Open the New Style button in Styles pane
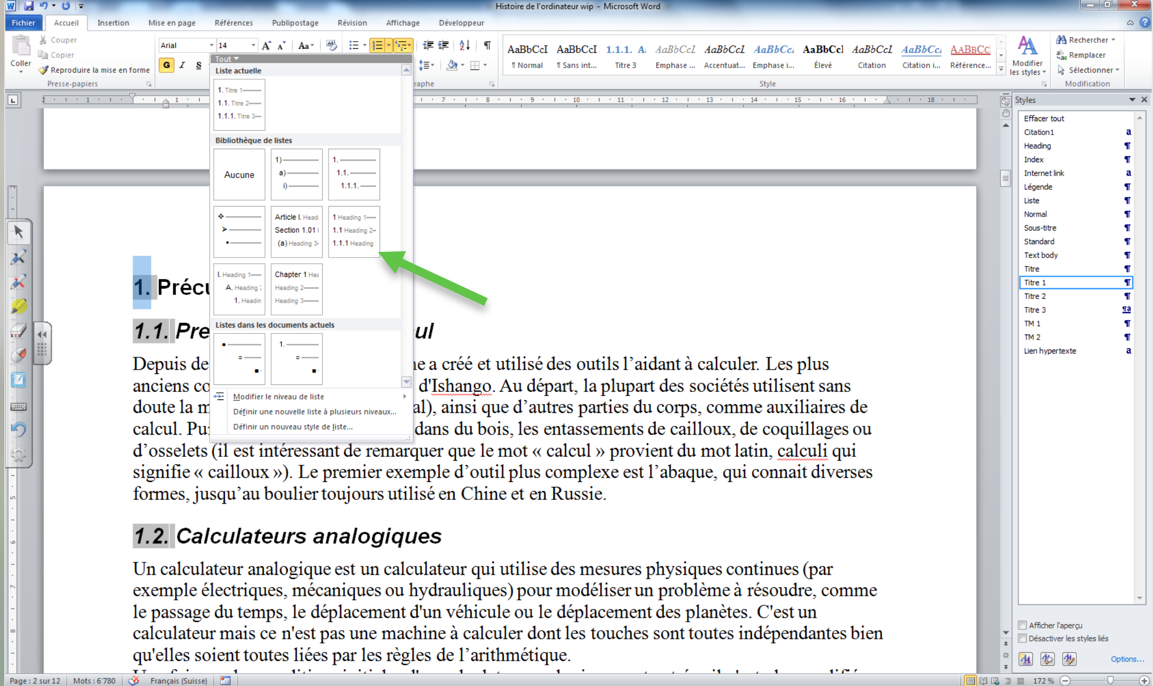 [x=1026, y=659]
